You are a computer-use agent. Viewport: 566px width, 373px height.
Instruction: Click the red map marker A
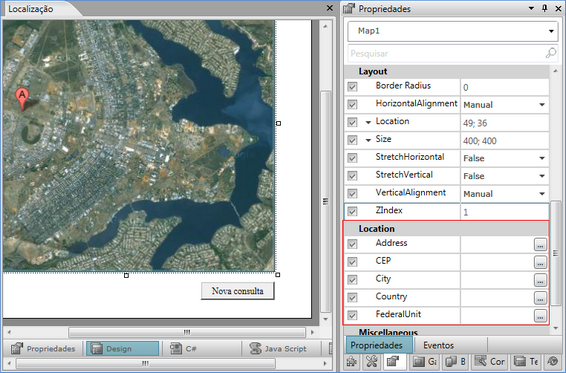click(22, 99)
